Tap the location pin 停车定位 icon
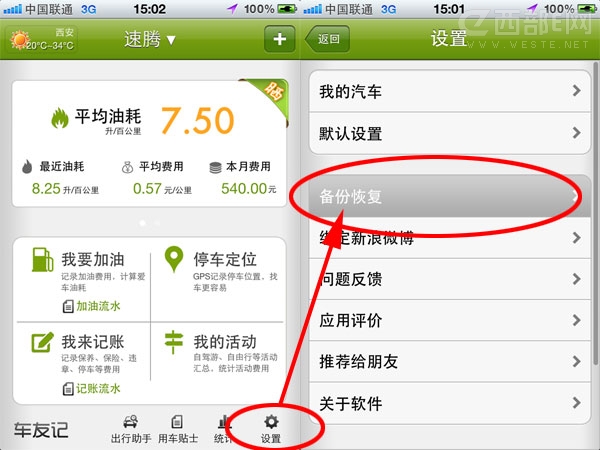Screen dimensions: 600x450 pyautogui.click(x=174, y=259)
